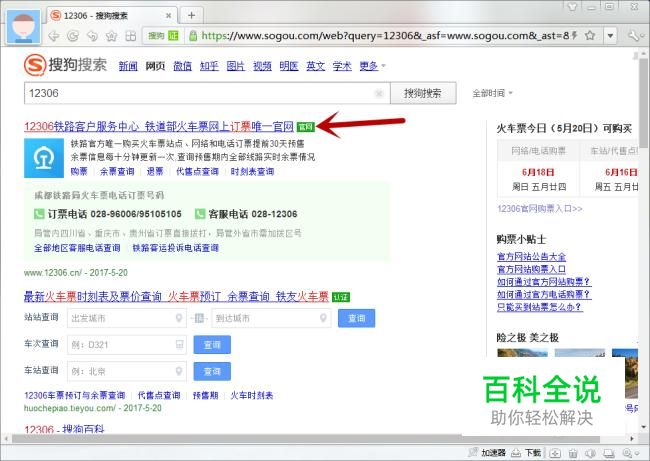The image size is (650, 461).
Task: Open the 最新火车票时刻表及票价查询 result link
Action: click(x=176, y=296)
